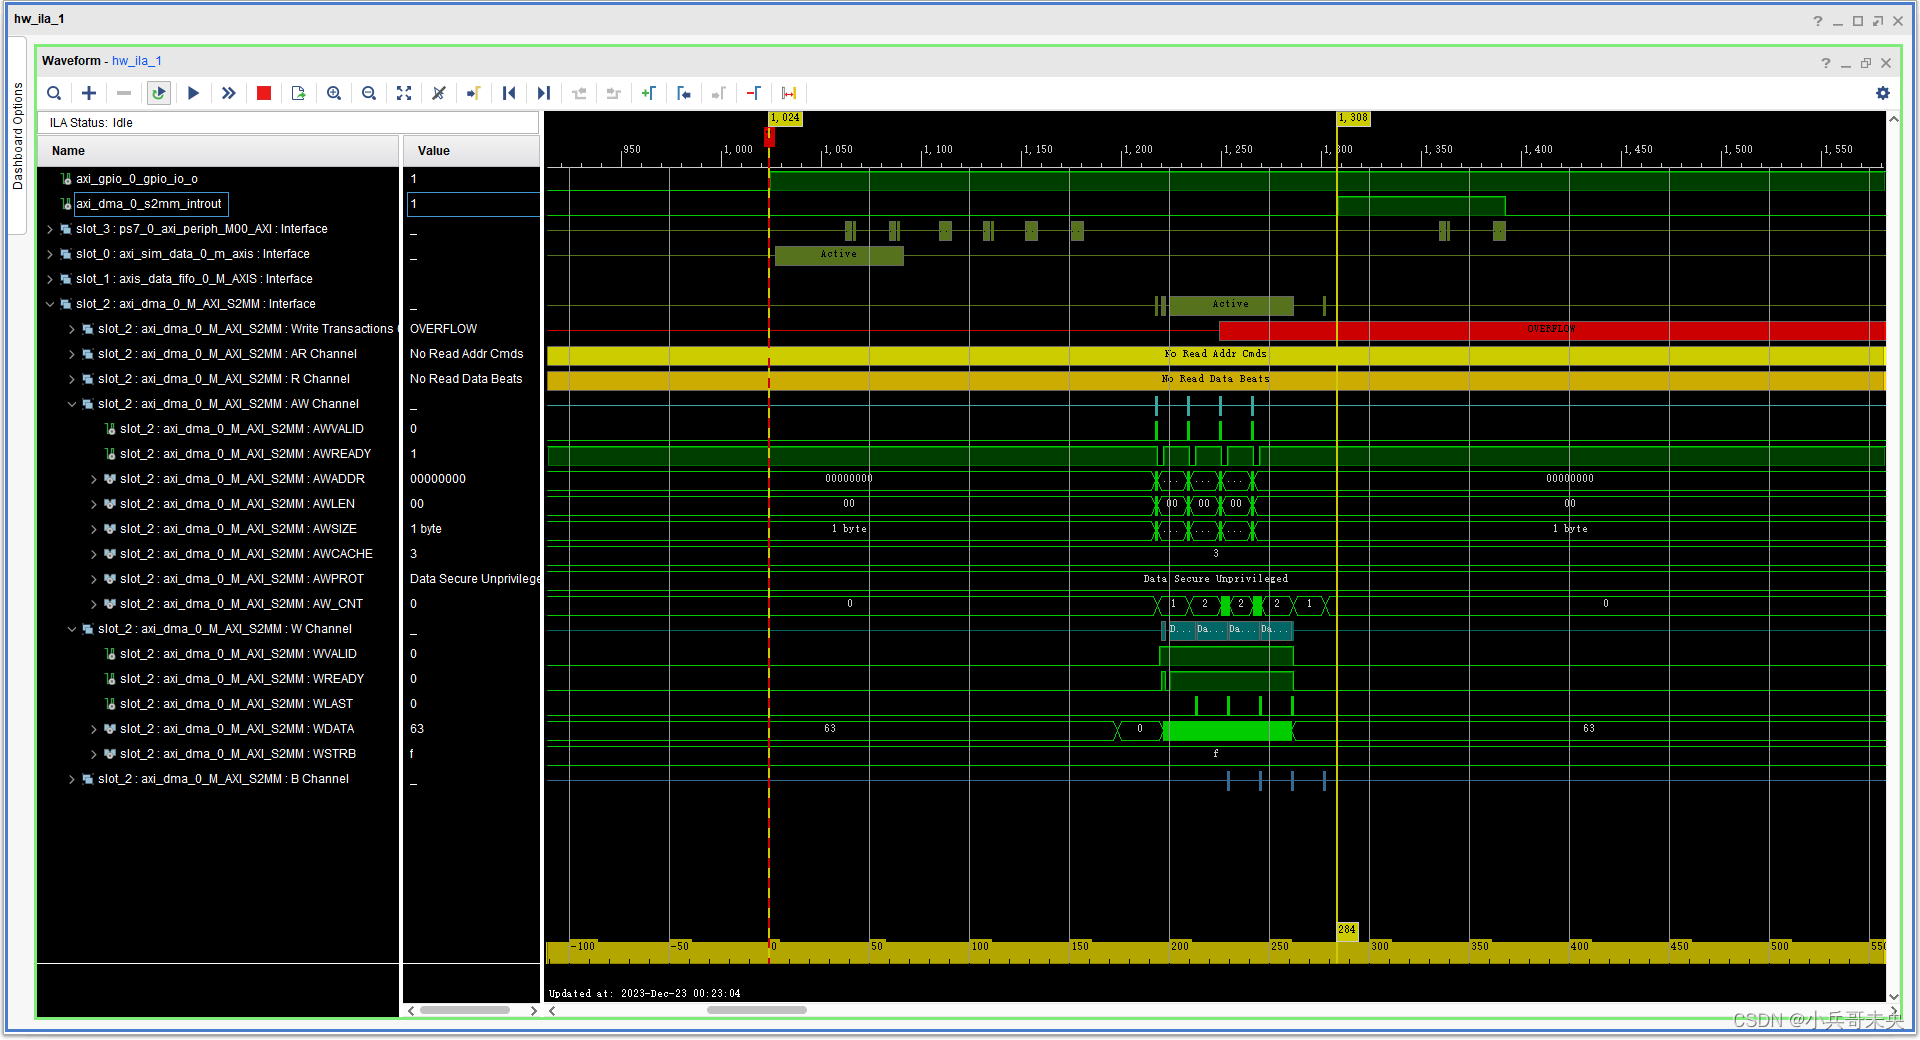Add signals with the plus button
1920x1040 pixels.
[89, 93]
